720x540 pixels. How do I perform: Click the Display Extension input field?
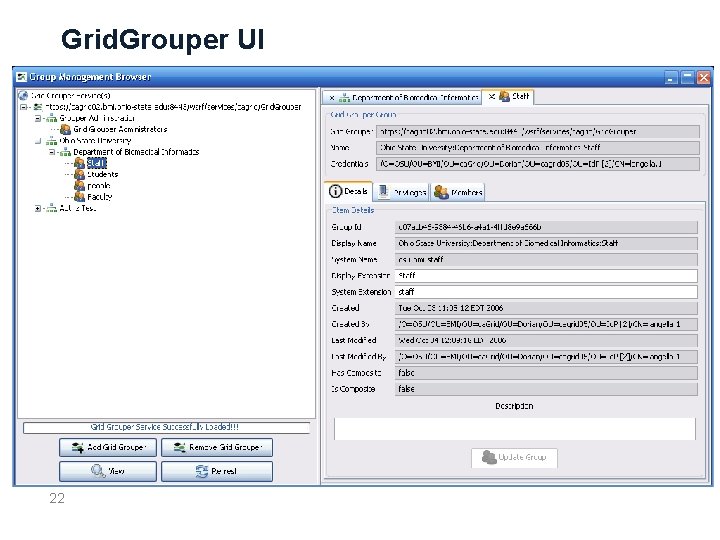546,276
